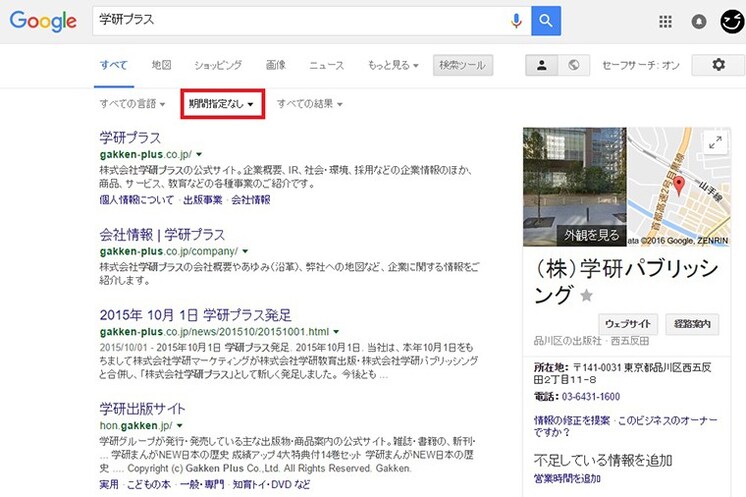Click the red map pin
Viewport: 746px width, 497px height.
click(x=679, y=185)
